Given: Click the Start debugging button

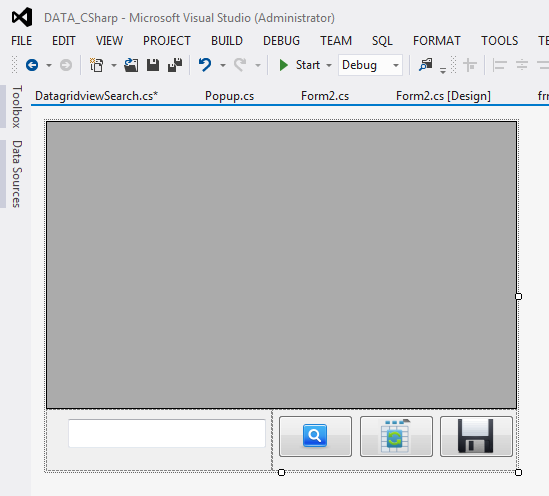Looking at the screenshot, I should coord(299,65).
